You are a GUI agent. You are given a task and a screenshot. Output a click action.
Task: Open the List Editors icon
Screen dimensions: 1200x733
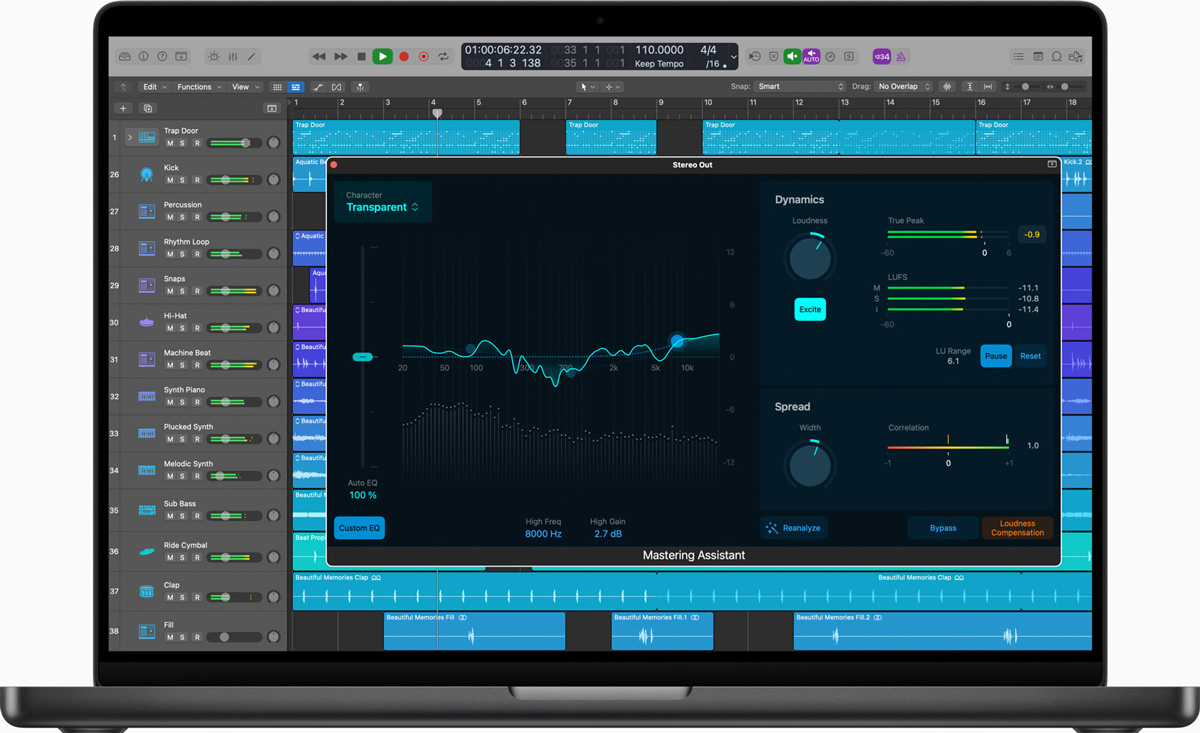[1019, 57]
